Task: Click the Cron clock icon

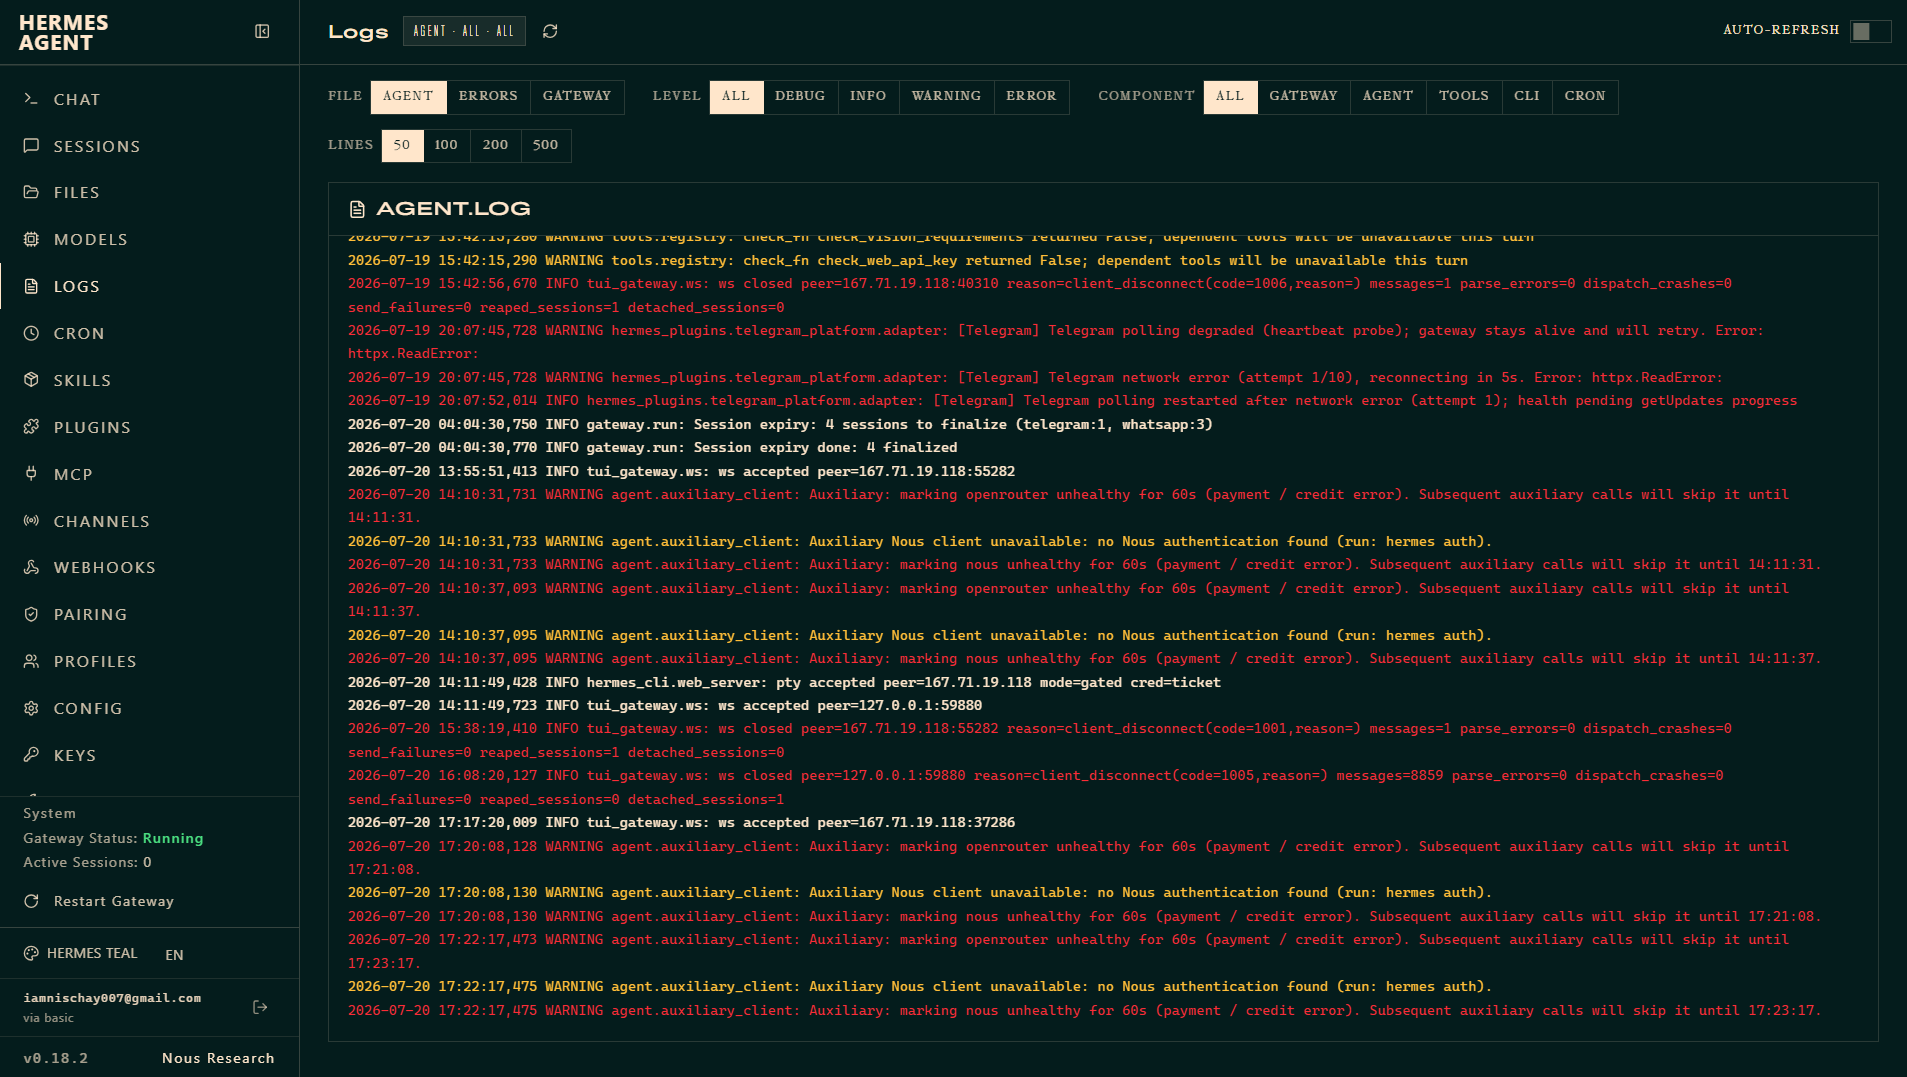Action: pos(31,333)
